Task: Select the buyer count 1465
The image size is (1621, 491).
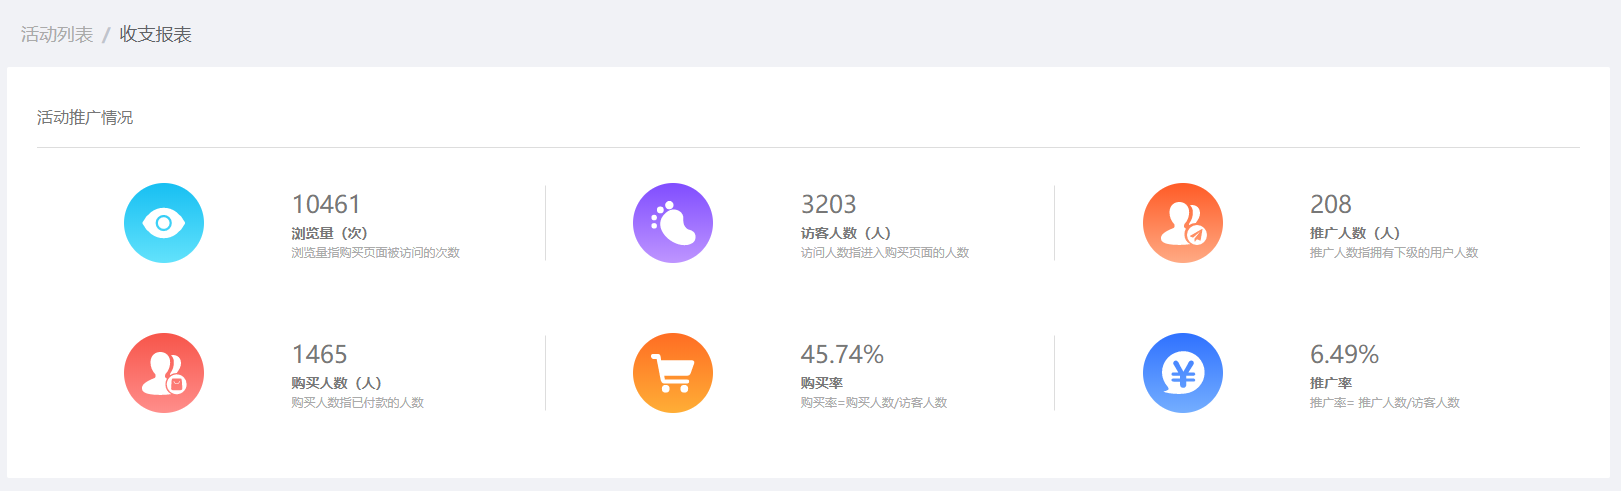Action: [x=320, y=354]
